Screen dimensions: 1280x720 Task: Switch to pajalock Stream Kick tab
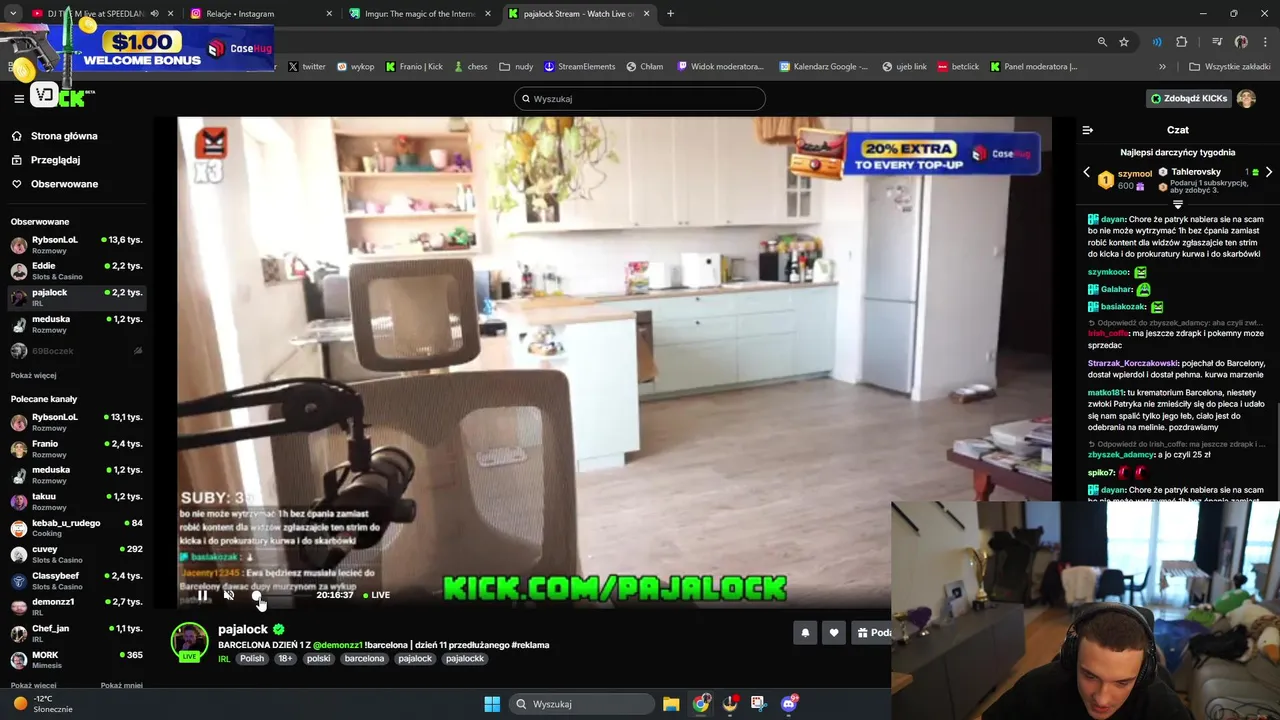580,14
